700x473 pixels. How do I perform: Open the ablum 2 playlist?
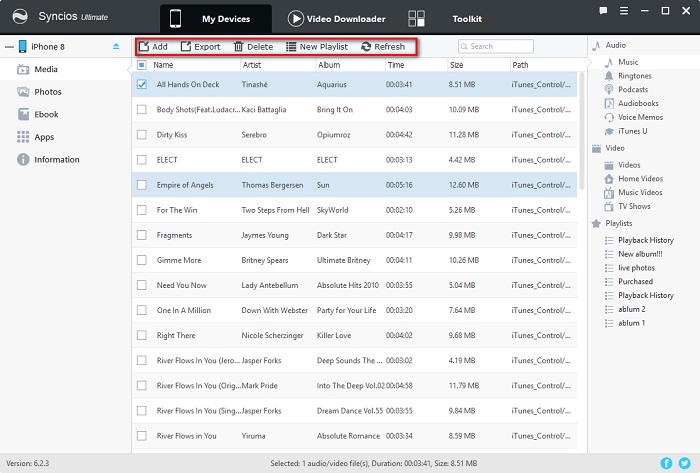pos(631,309)
